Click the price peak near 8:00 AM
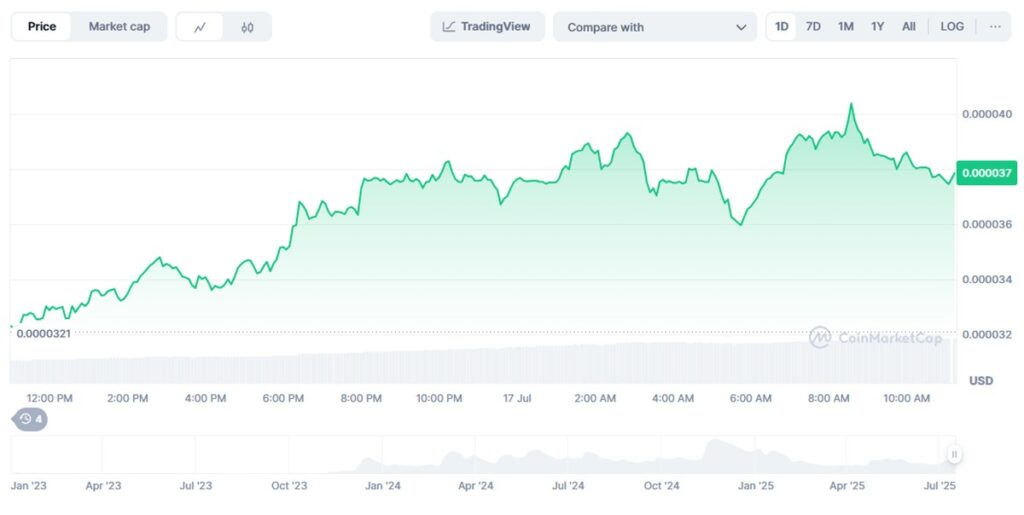Viewport: 1024px width, 515px height. pyautogui.click(x=851, y=104)
